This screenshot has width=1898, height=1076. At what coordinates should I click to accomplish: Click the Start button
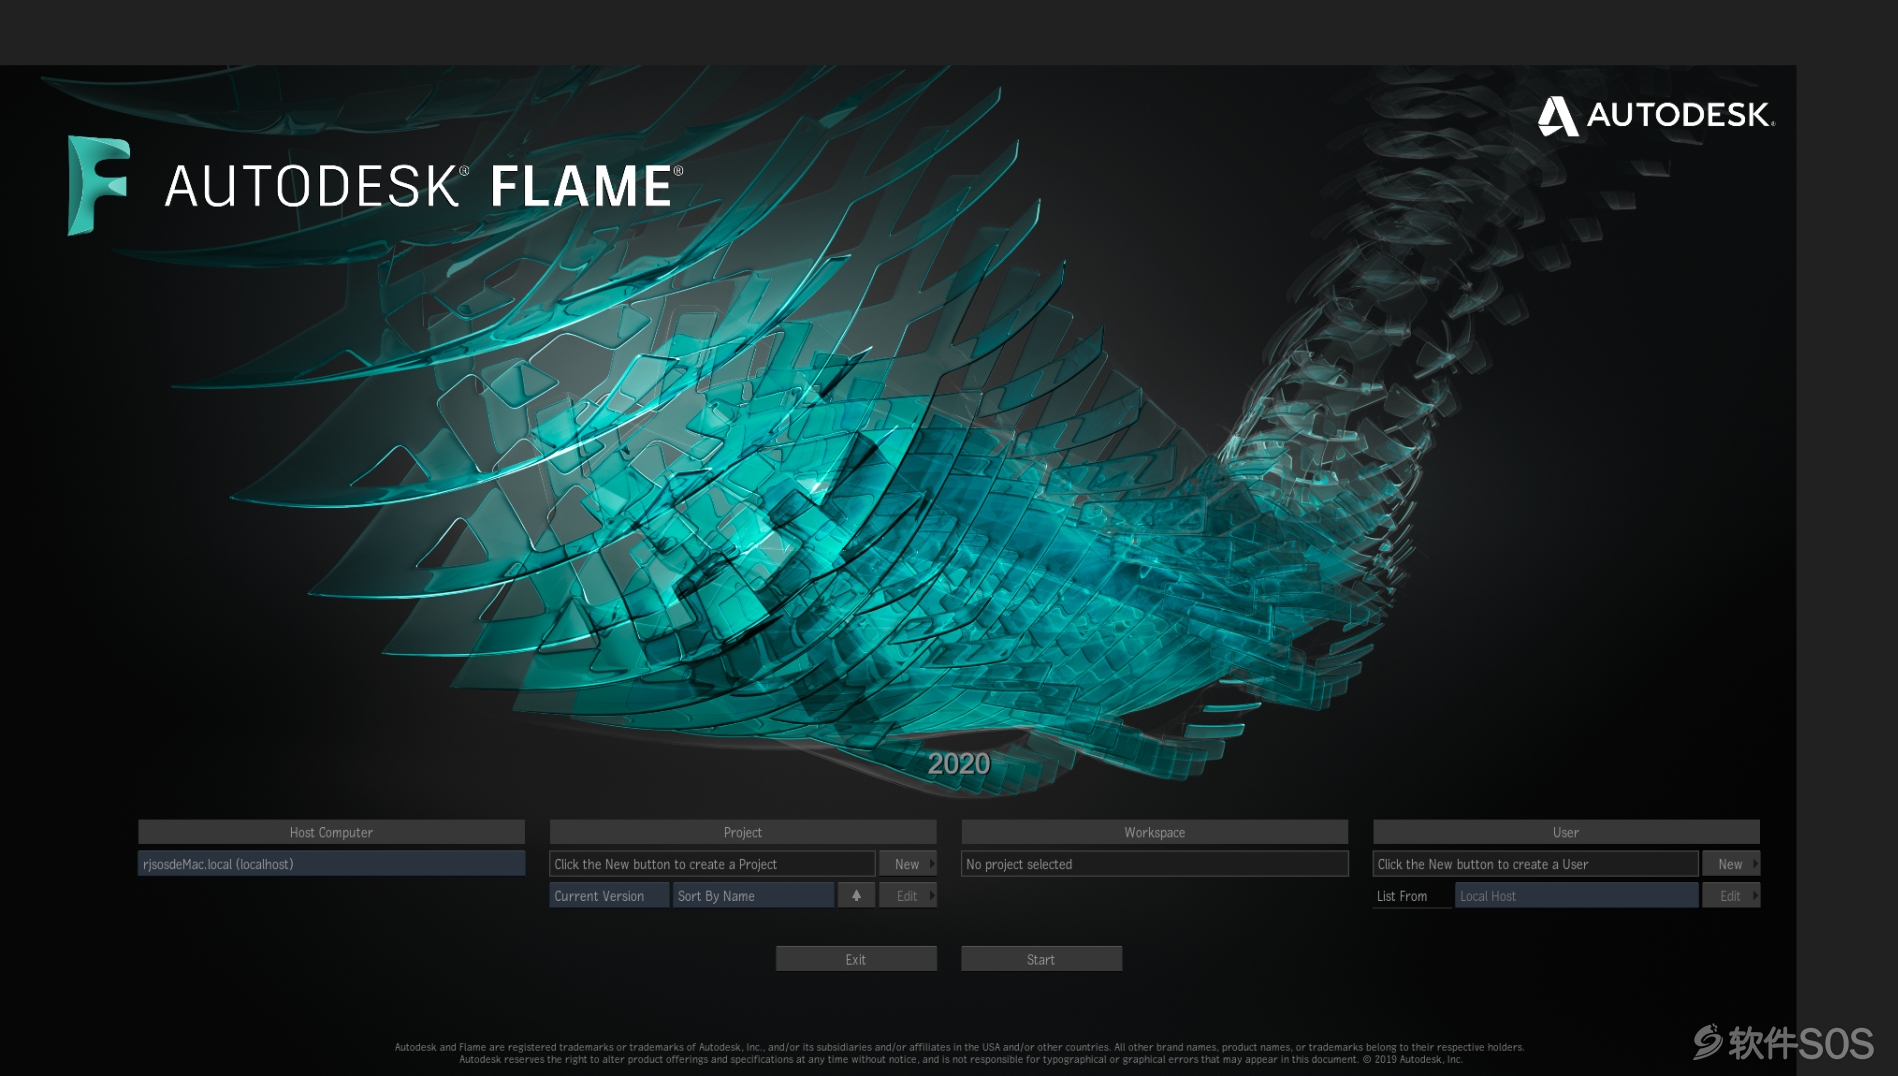pyautogui.click(x=1041, y=959)
